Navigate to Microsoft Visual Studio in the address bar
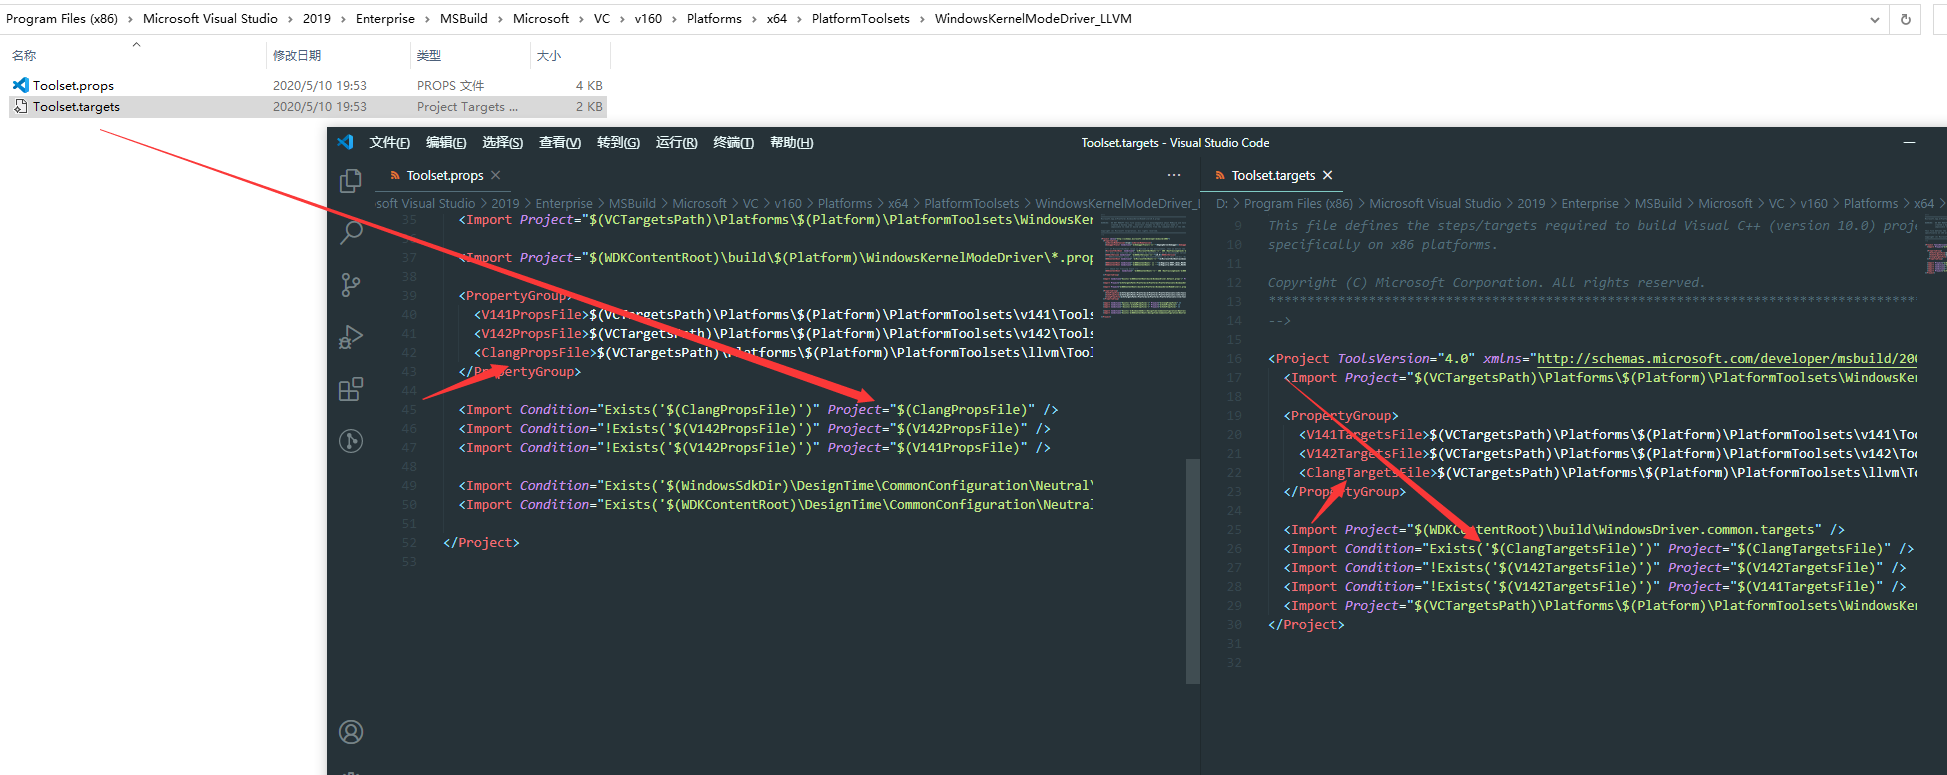This screenshot has width=1947, height=775. [x=210, y=19]
